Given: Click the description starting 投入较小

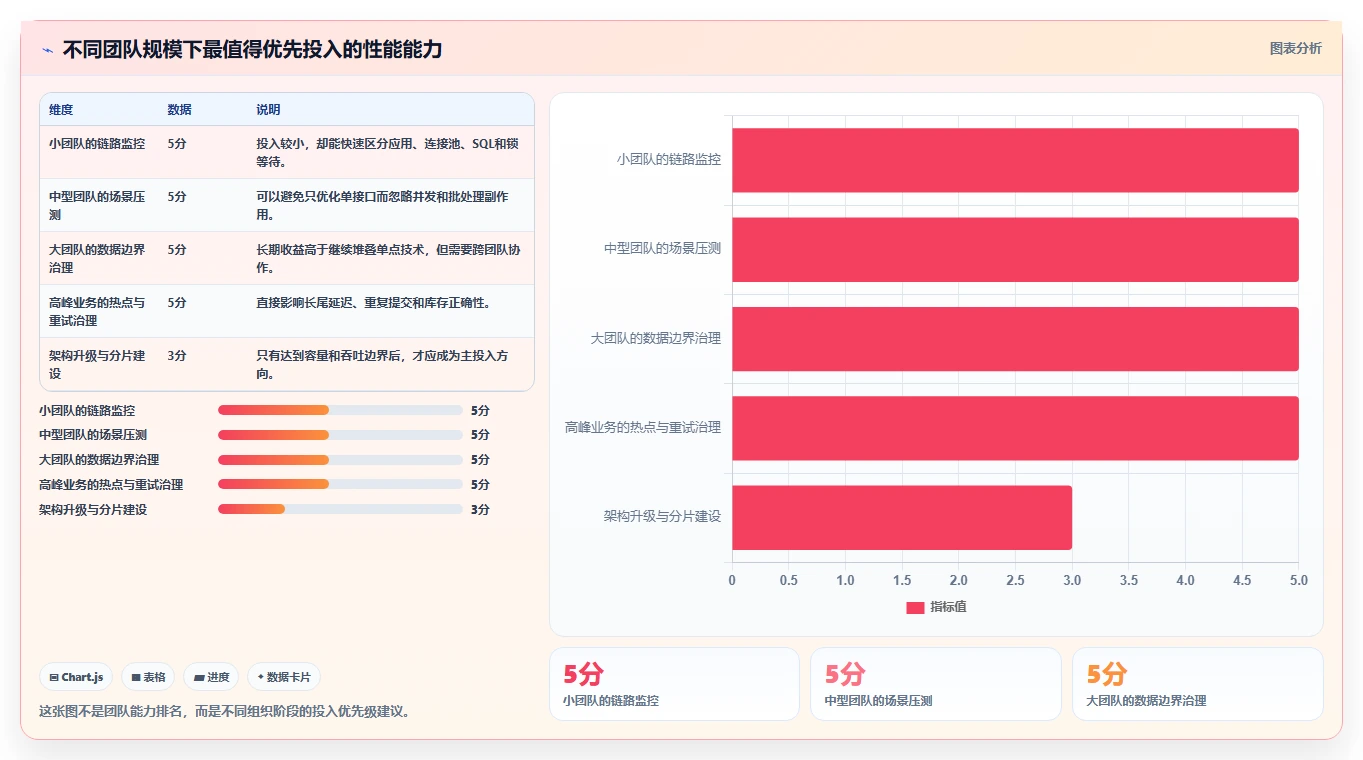Looking at the screenshot, I should pyautogui.click(x=387, y=152).
